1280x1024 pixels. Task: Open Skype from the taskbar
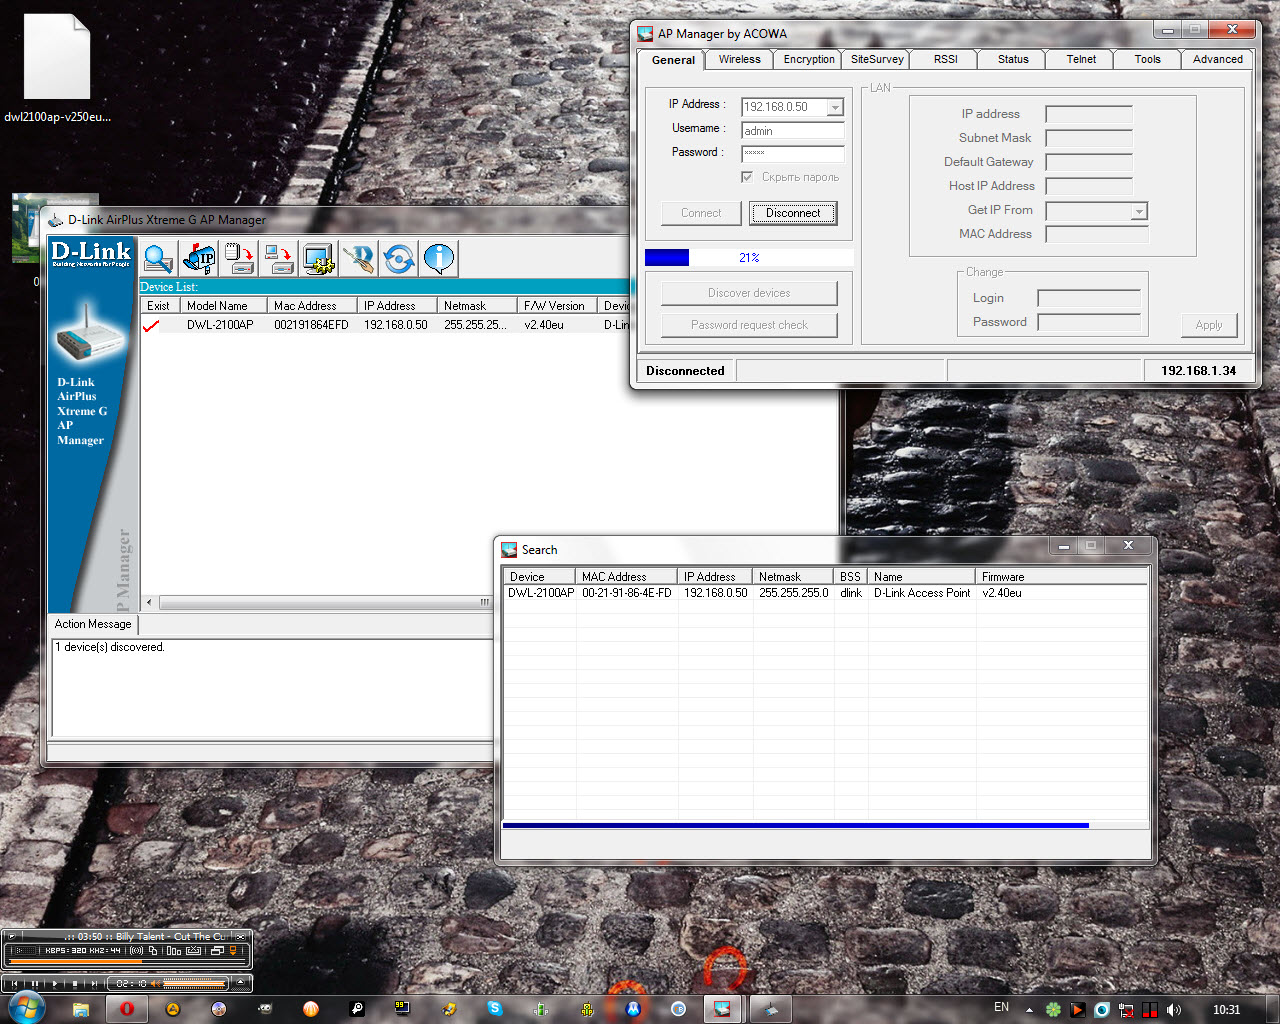coord(495,1009)
